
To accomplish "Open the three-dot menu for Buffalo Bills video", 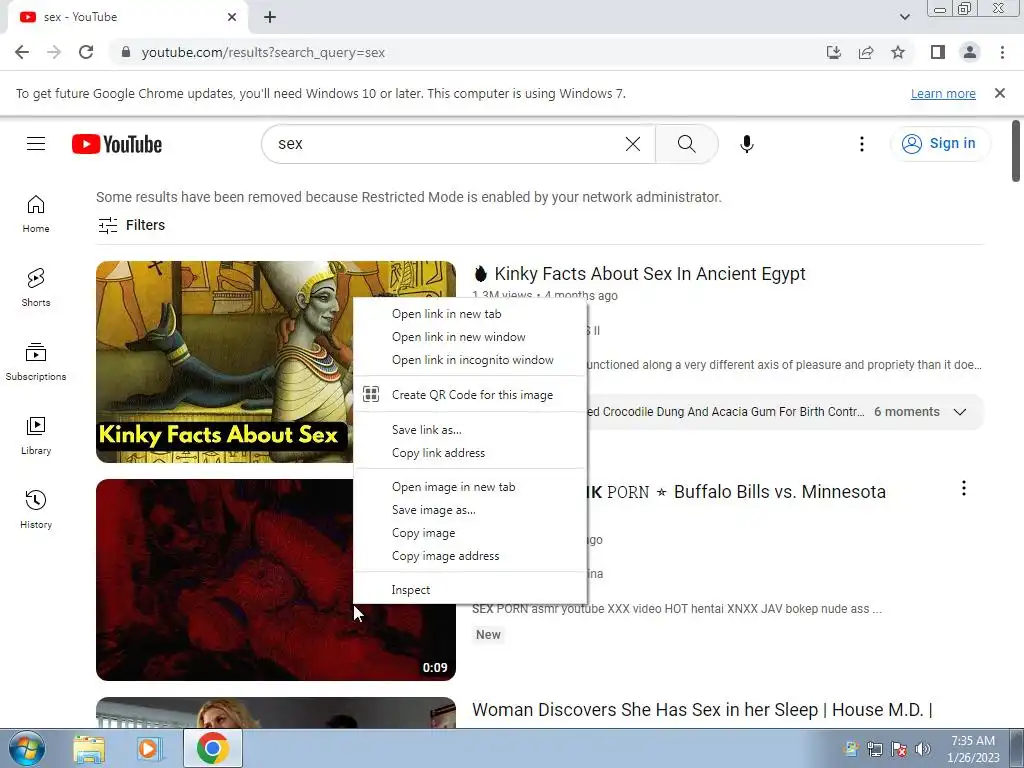I will point(963,488).
